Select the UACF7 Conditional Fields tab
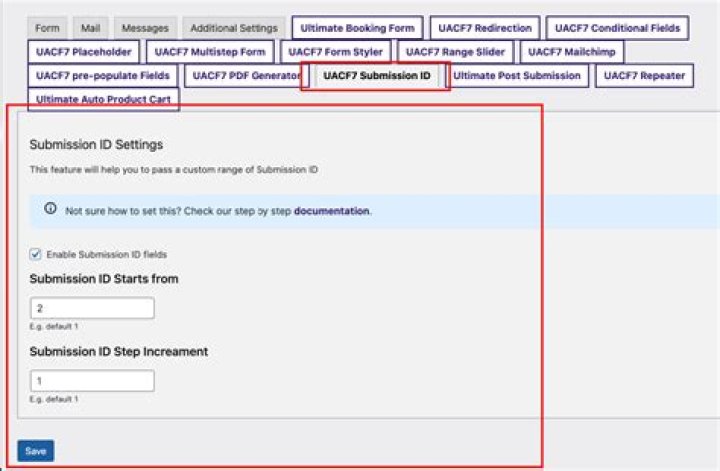This screenshot has width=720, height=471. click(617, 28)
